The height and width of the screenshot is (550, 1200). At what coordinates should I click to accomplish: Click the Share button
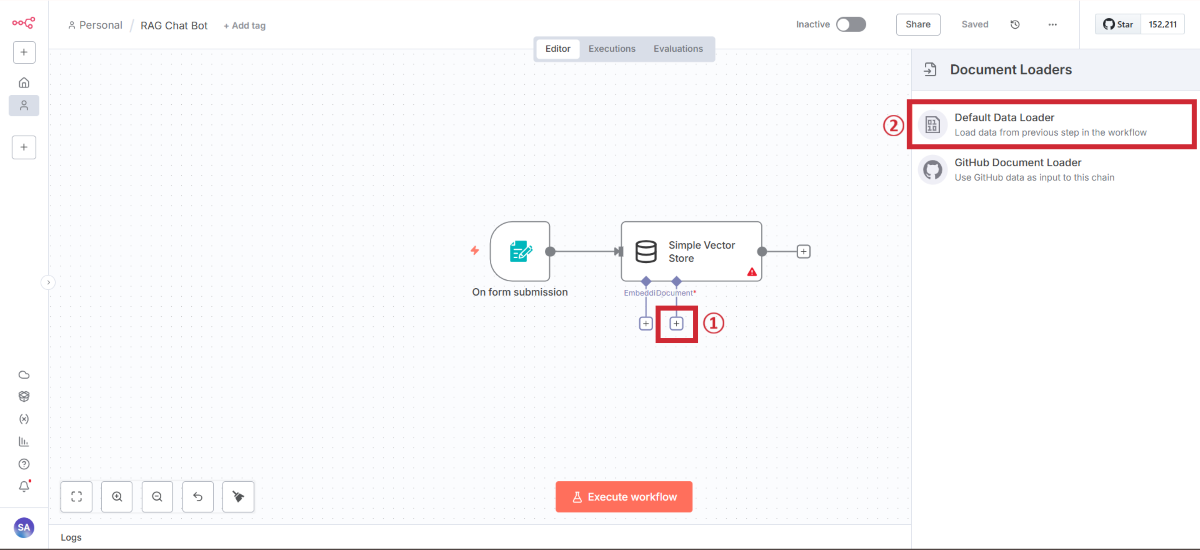pyautogui.click(x=917, y=25)
